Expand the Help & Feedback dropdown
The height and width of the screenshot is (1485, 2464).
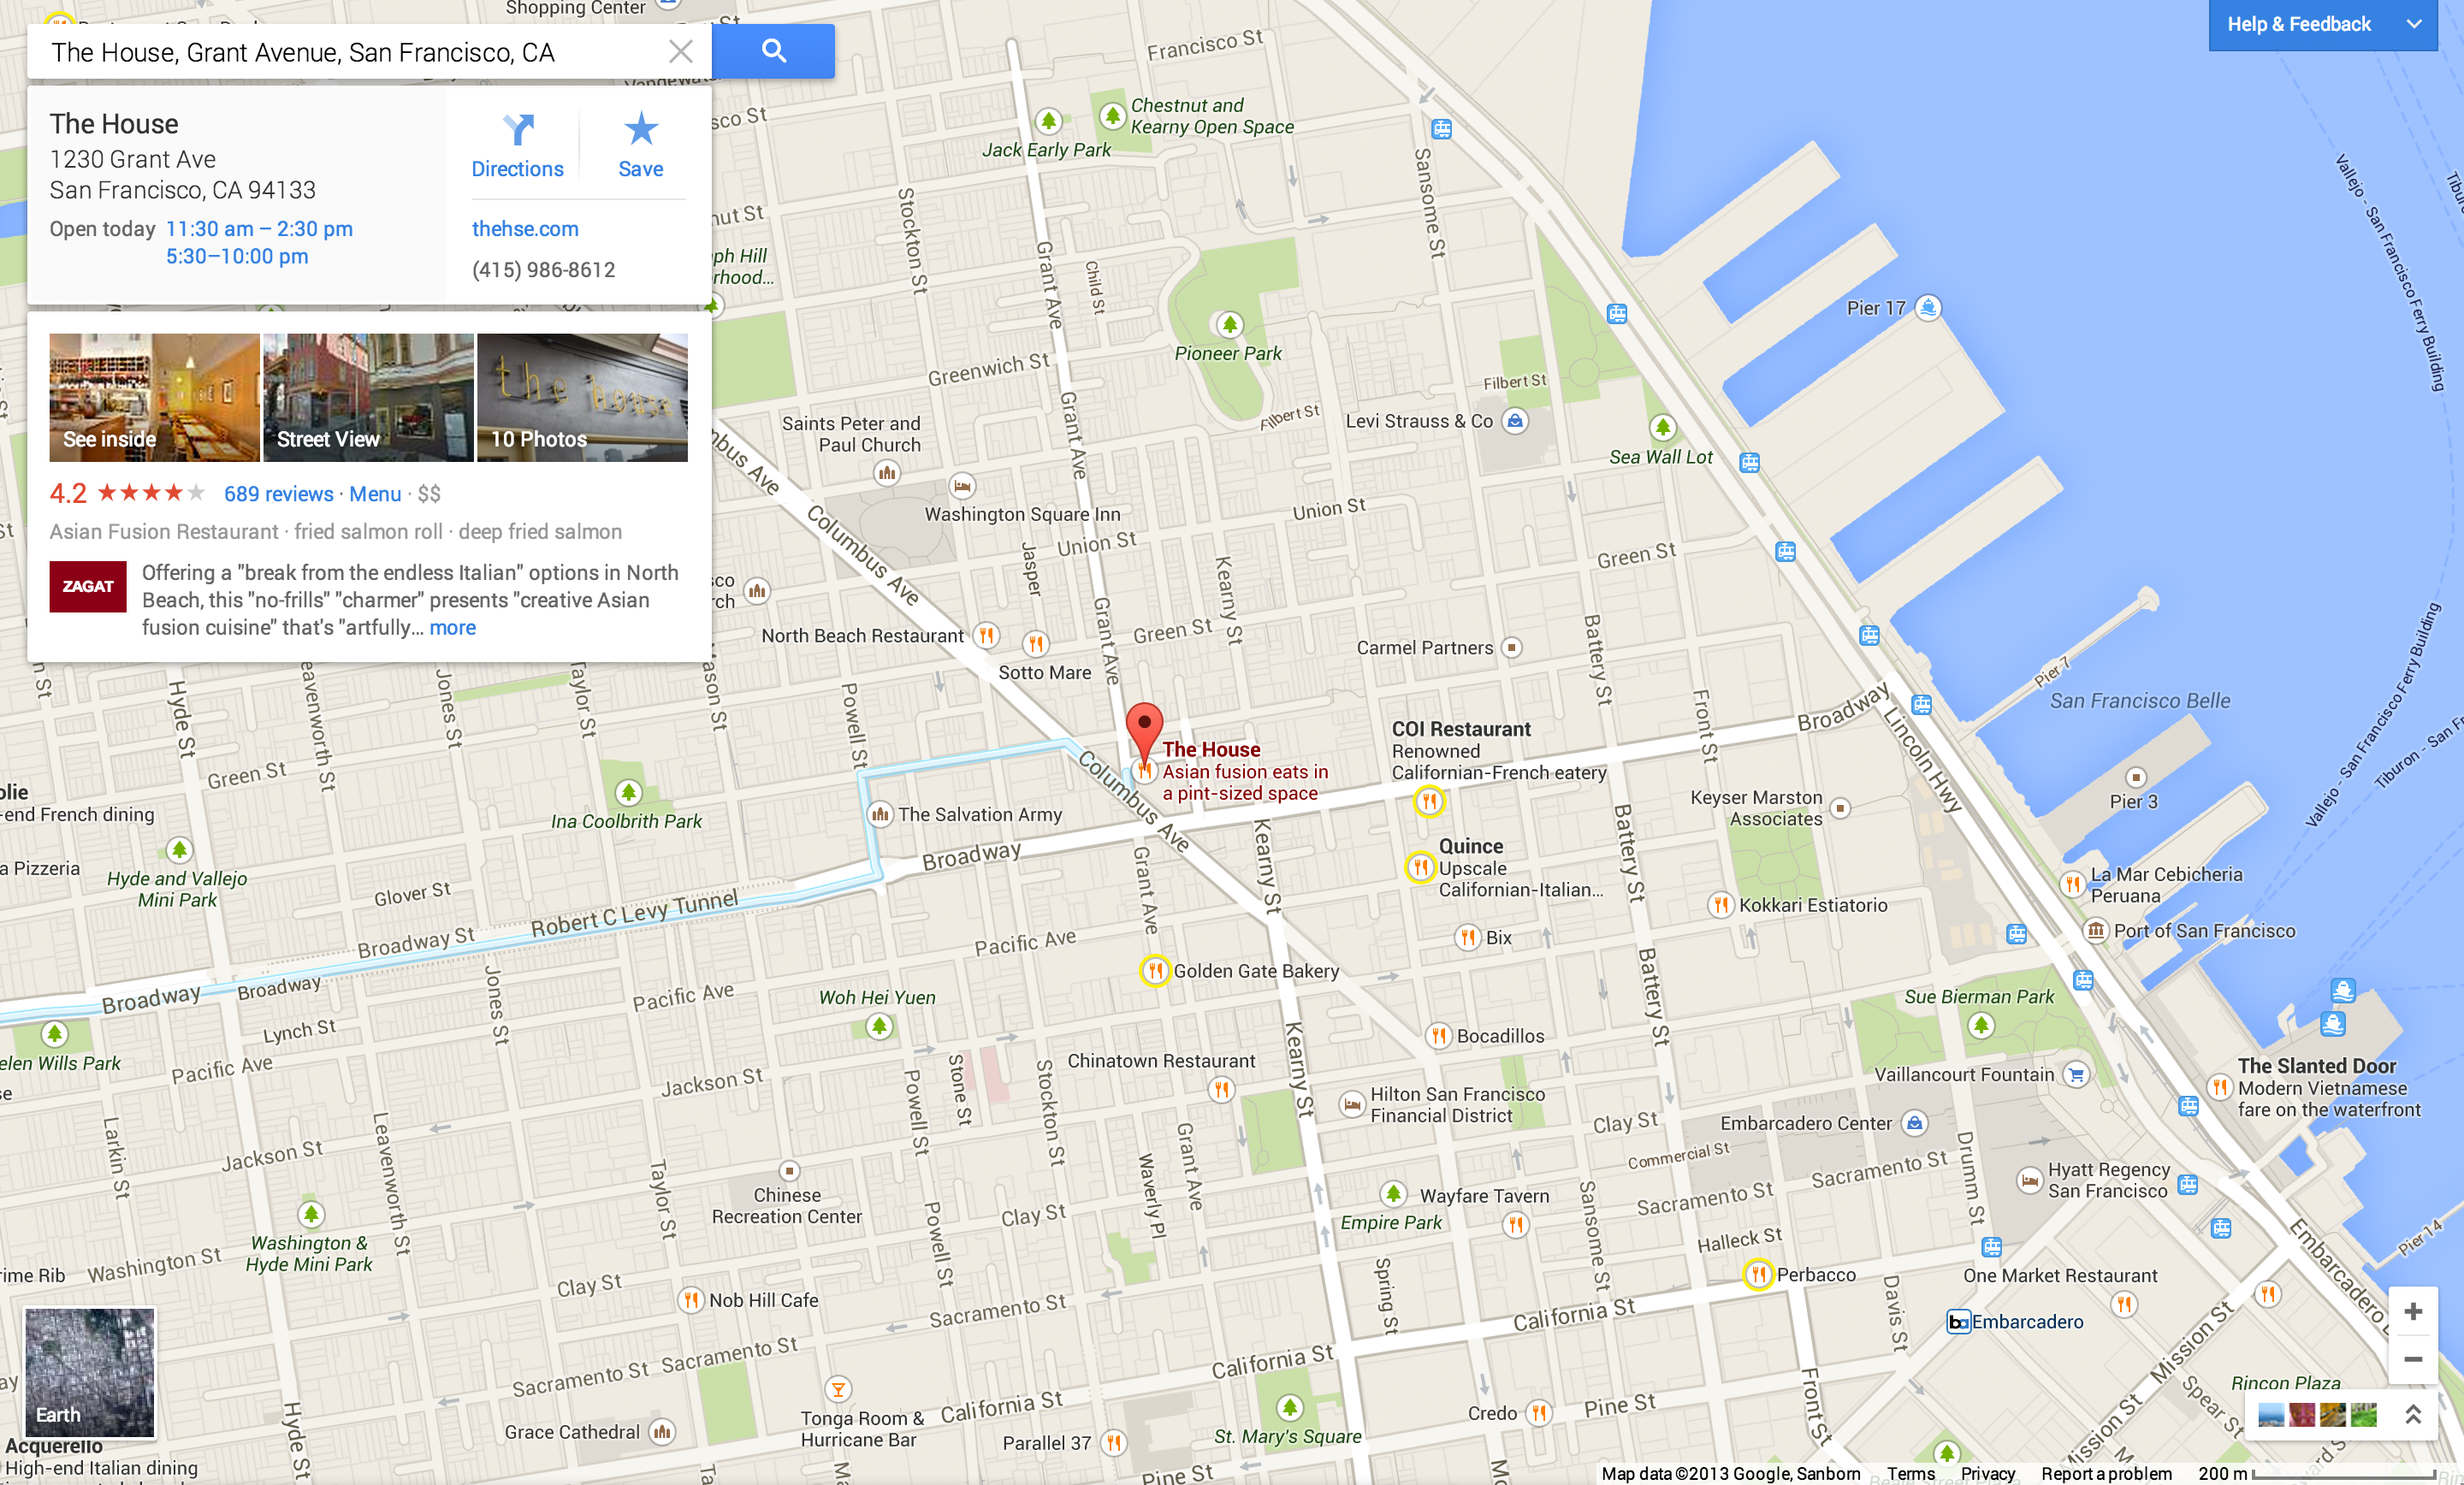point(2413,24)
